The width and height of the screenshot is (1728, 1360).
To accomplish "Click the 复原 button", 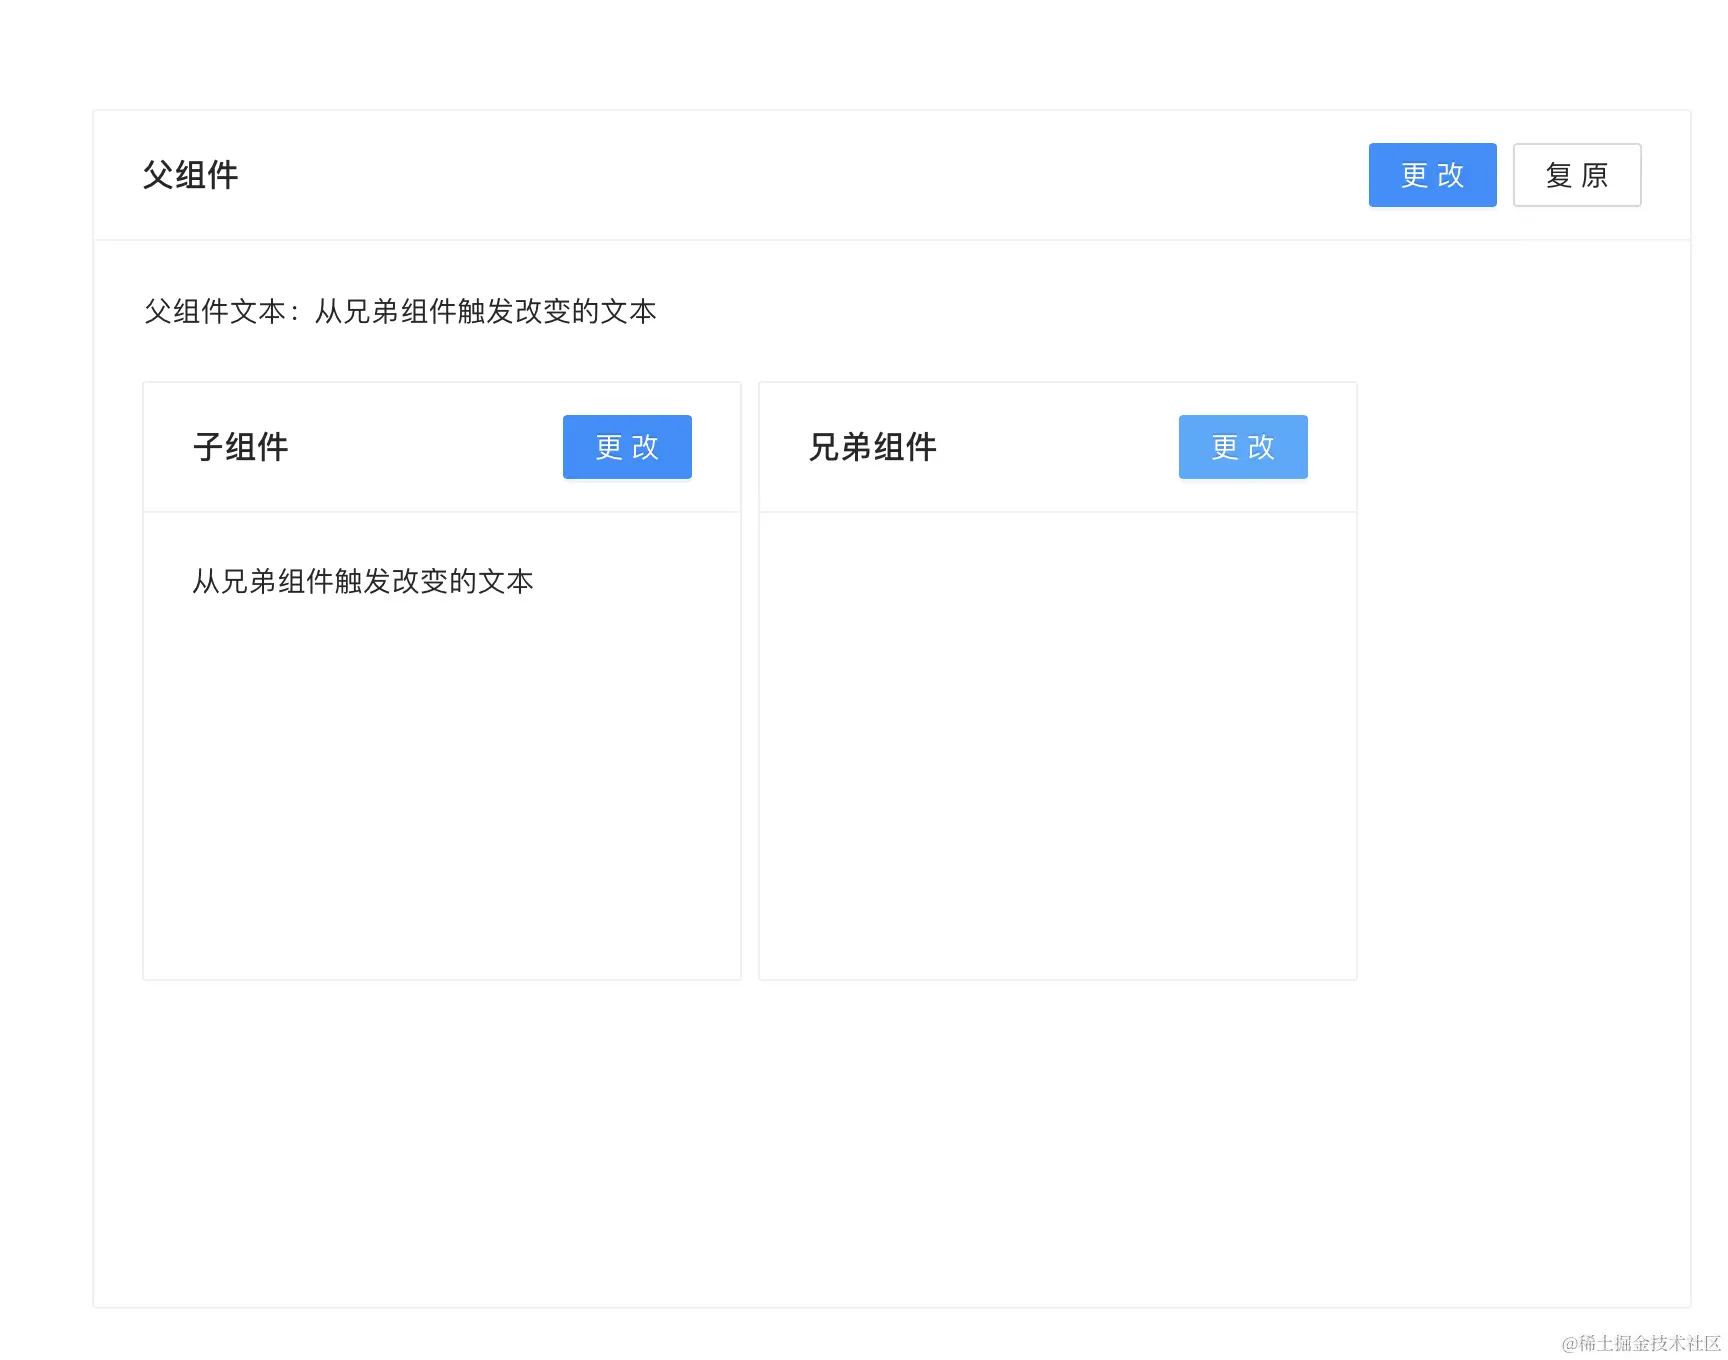I will tap(1577, 175).
